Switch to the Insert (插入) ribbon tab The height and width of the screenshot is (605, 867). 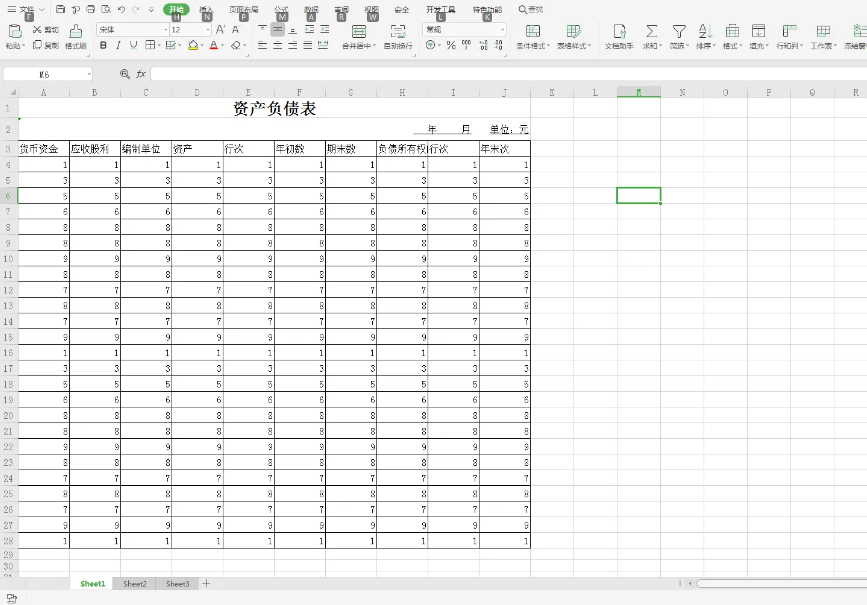pyautogui.click(x=206, y=9)
